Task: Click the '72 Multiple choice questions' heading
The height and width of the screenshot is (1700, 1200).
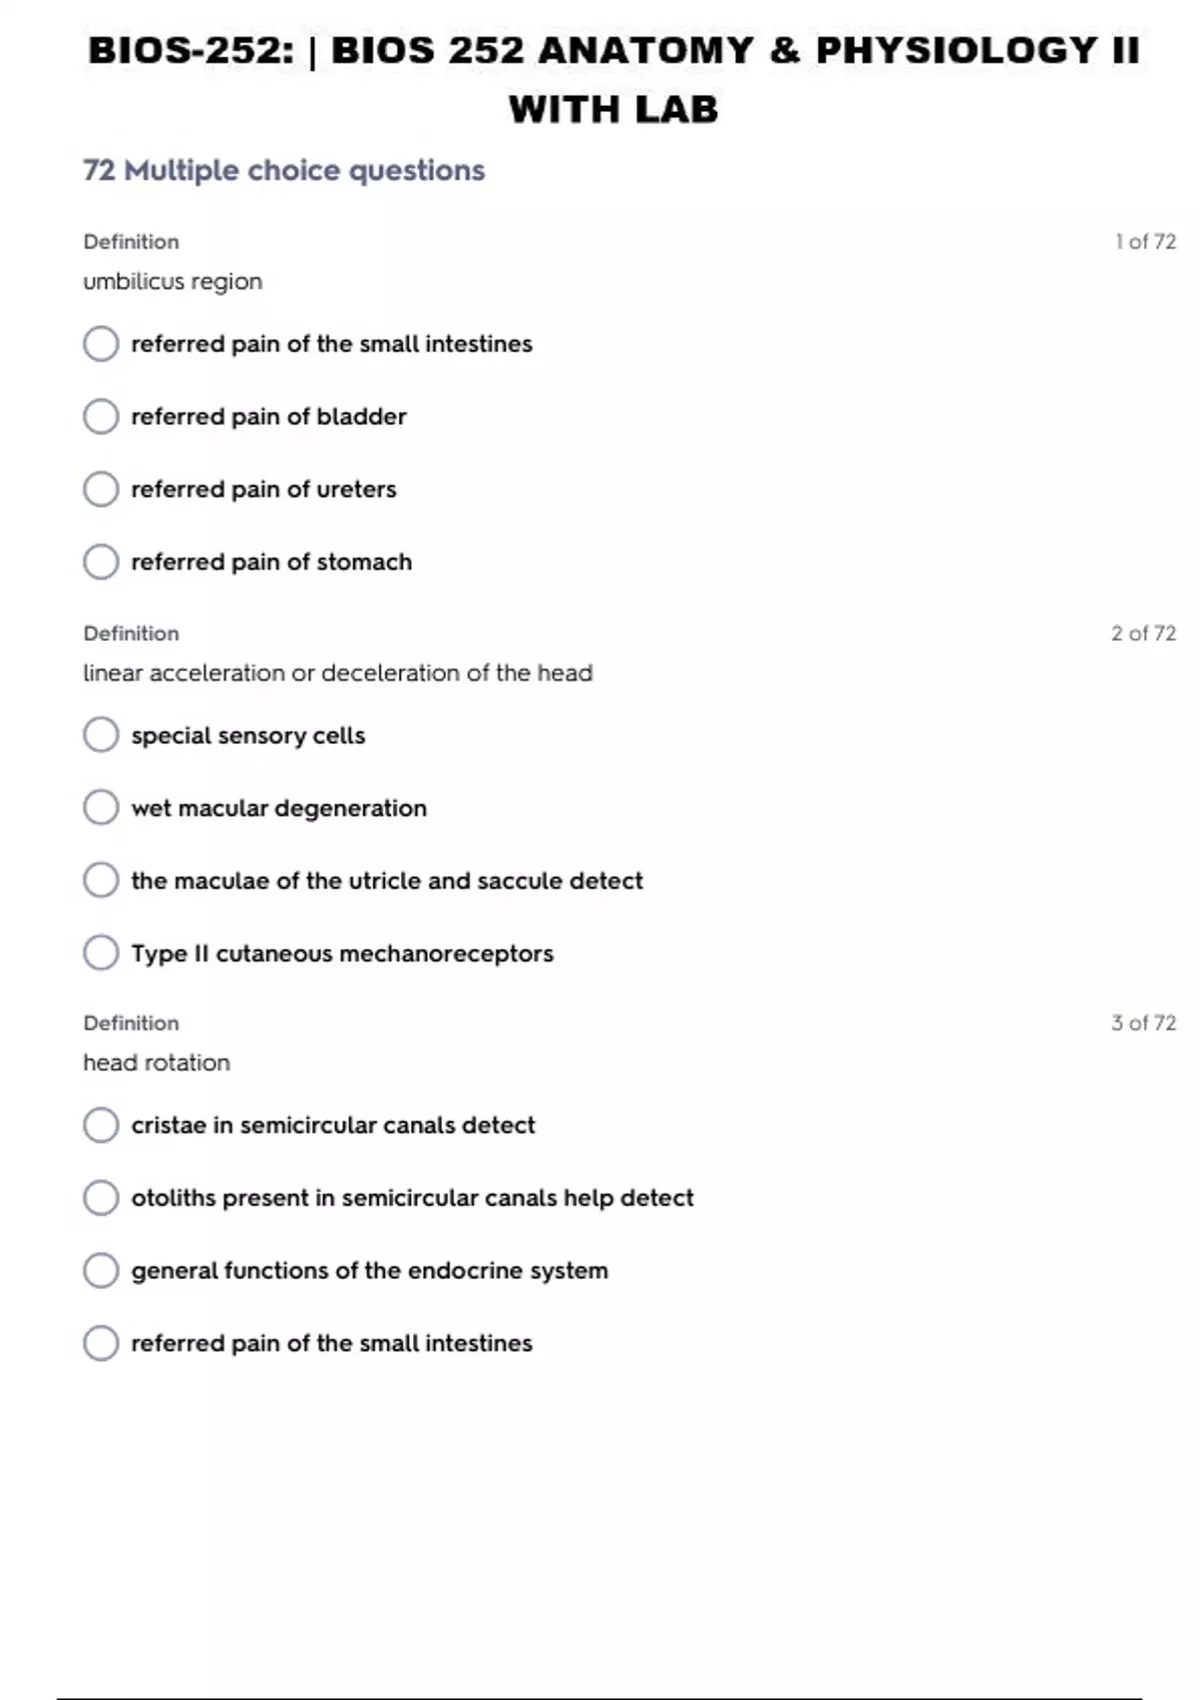Action: (x=284, y=171)
